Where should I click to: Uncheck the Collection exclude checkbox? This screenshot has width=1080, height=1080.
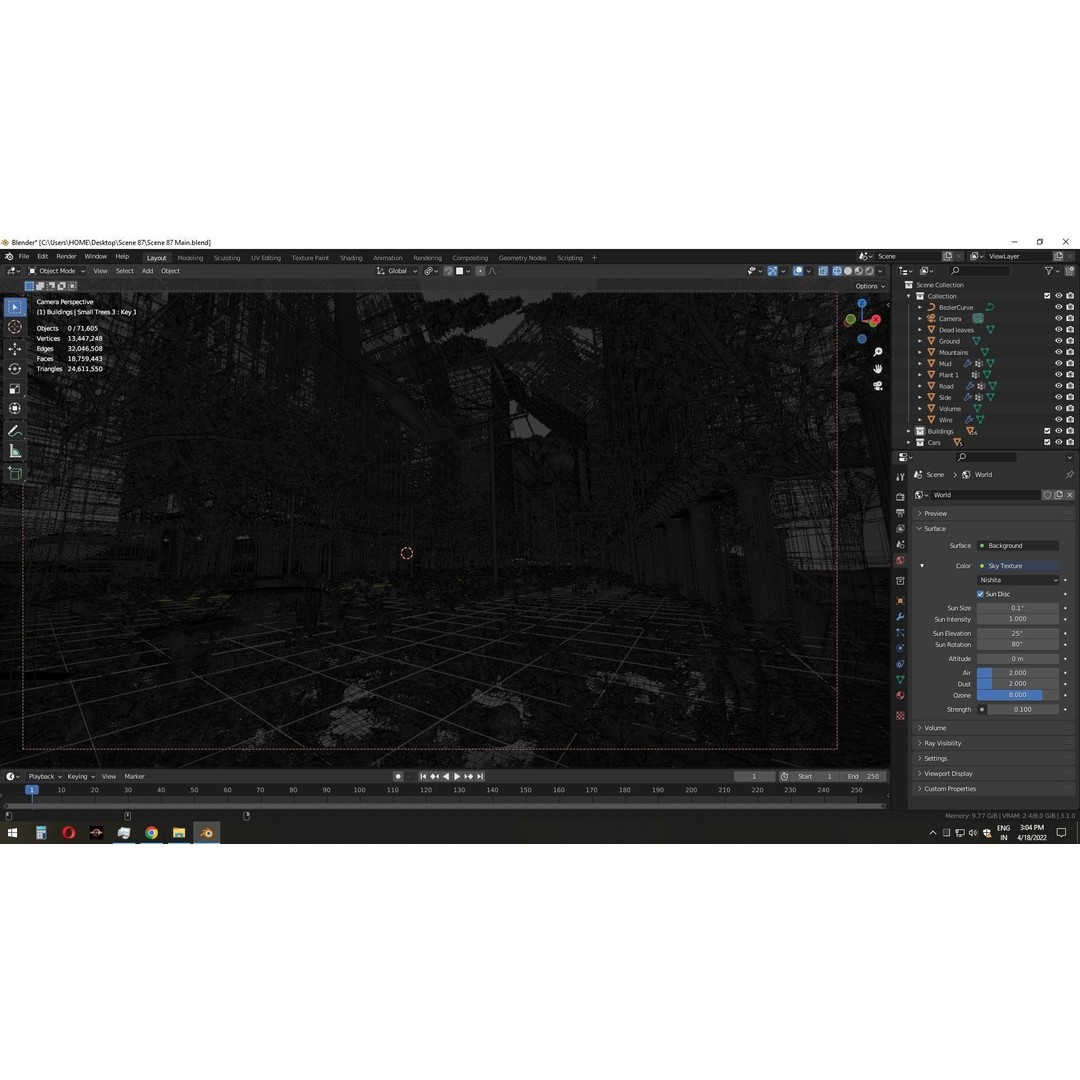pos(1048,296)
